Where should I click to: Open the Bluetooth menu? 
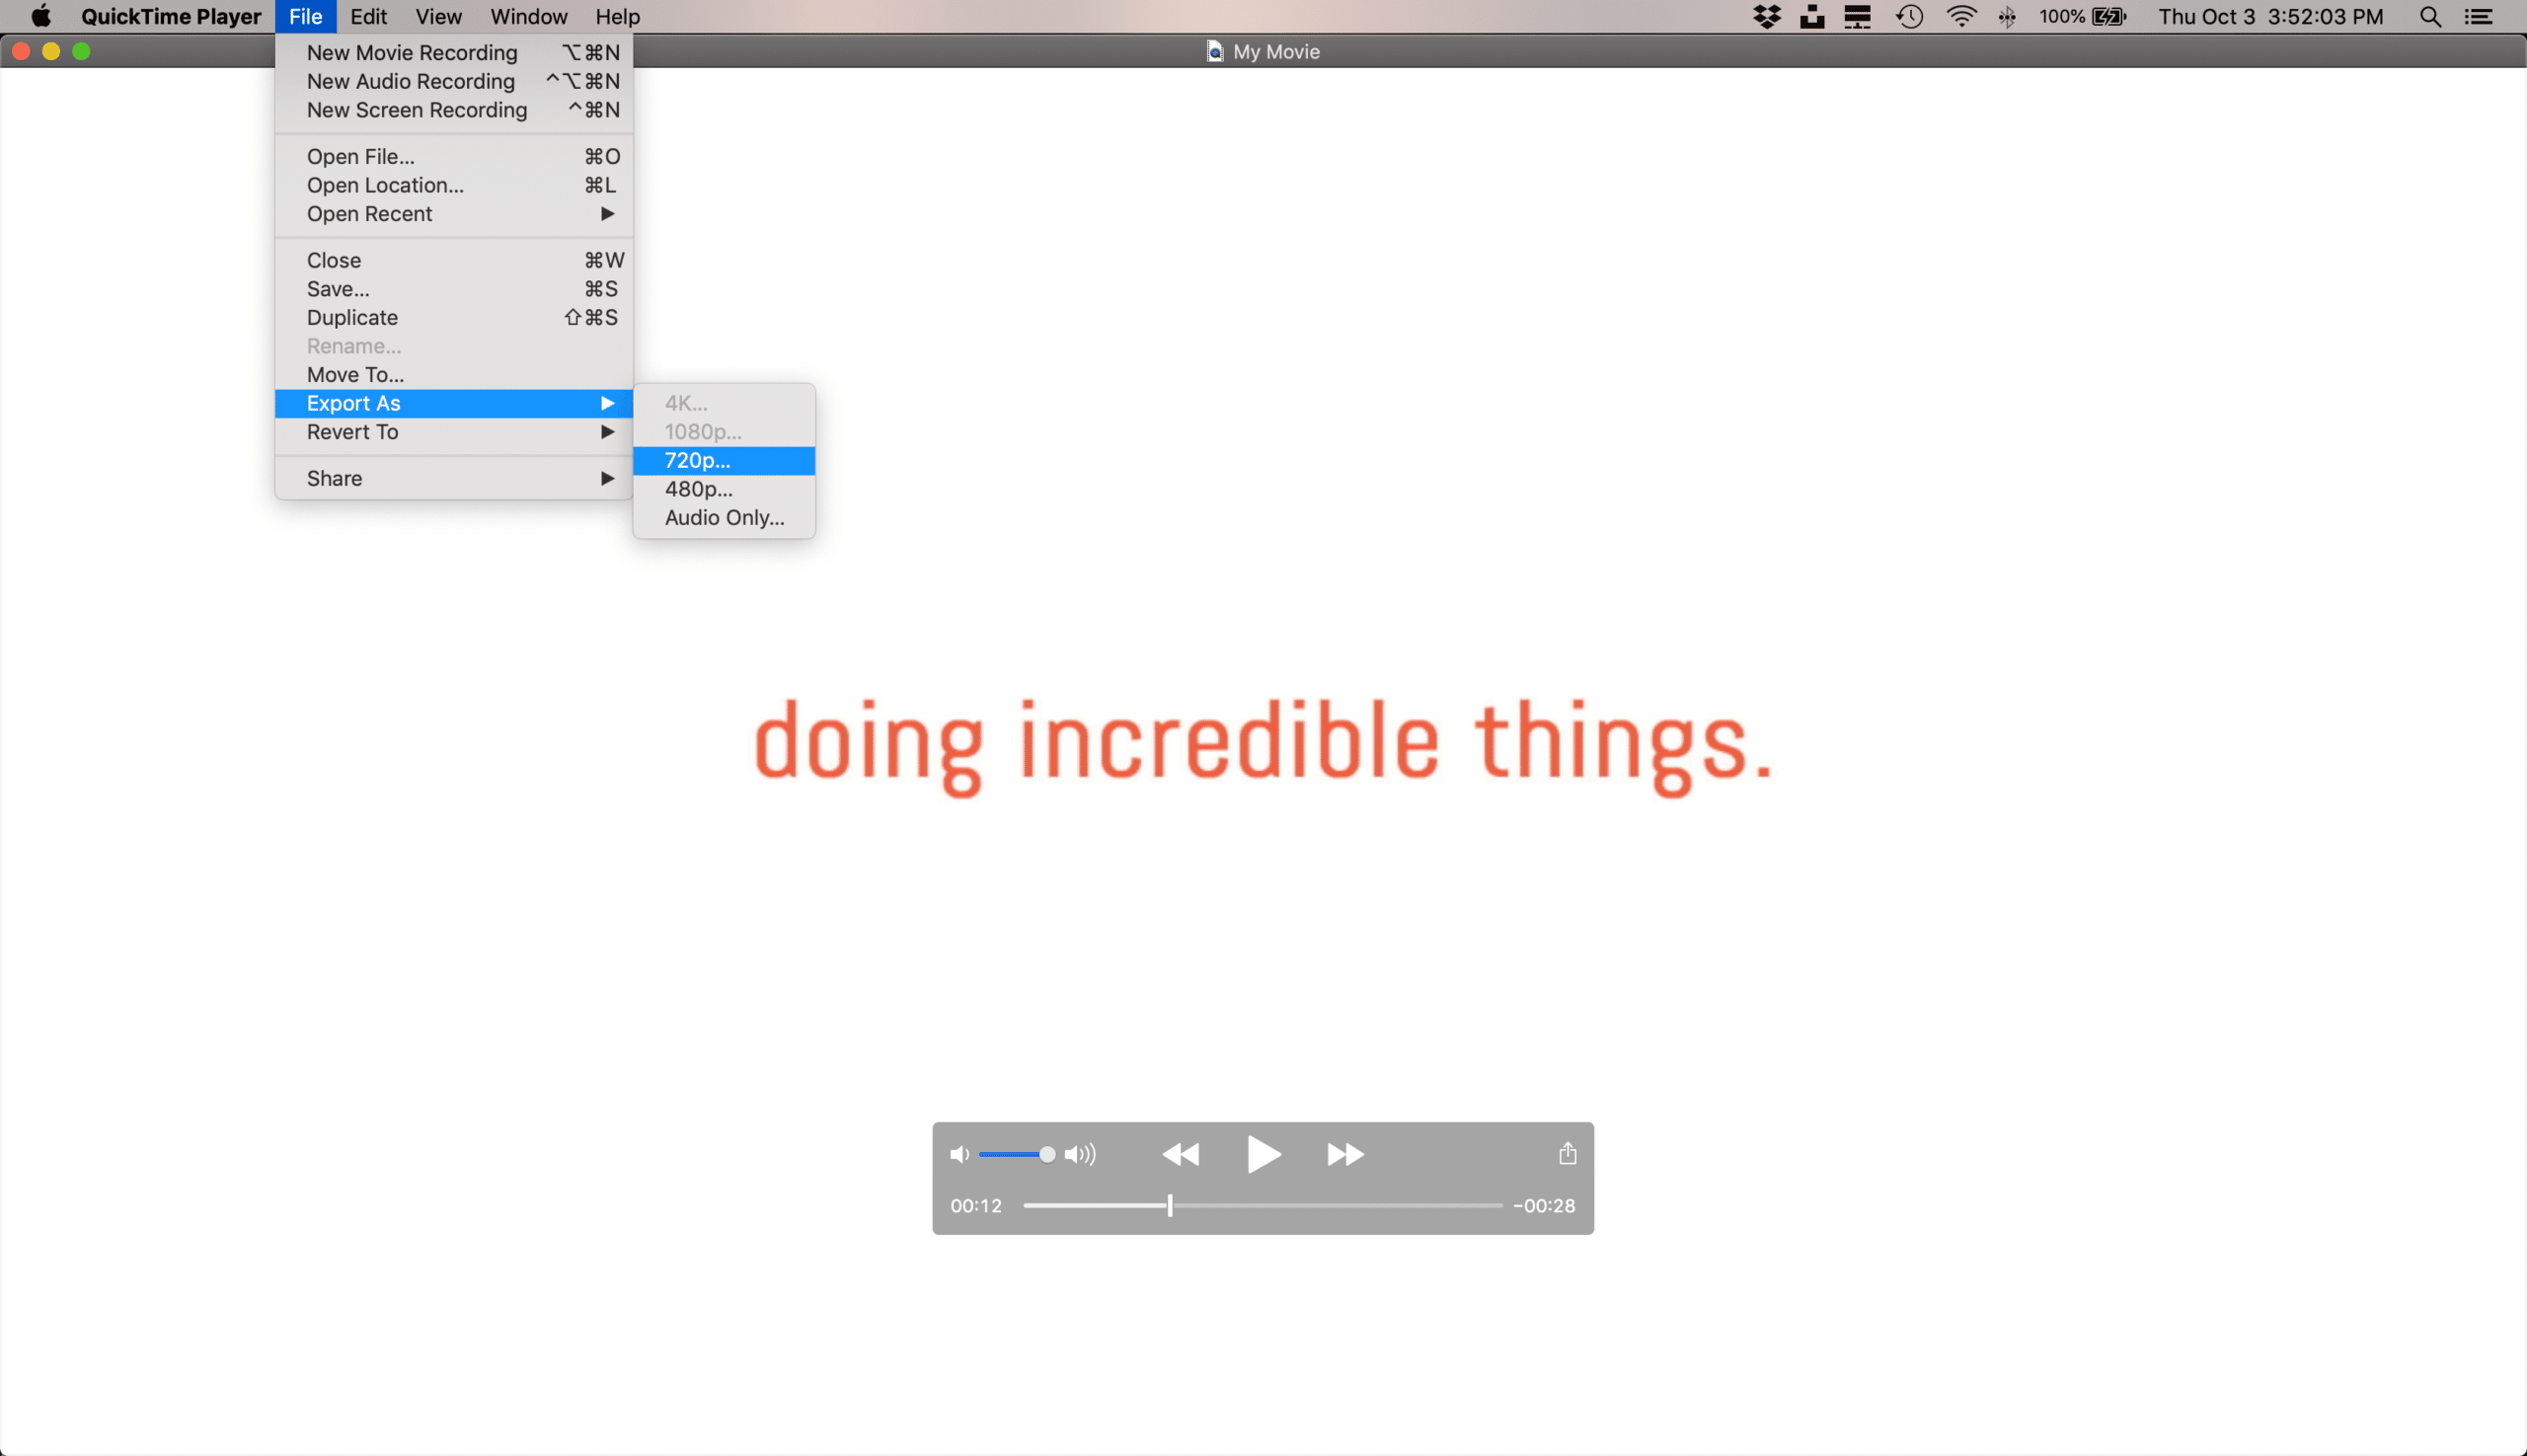tap(2008, 16)
